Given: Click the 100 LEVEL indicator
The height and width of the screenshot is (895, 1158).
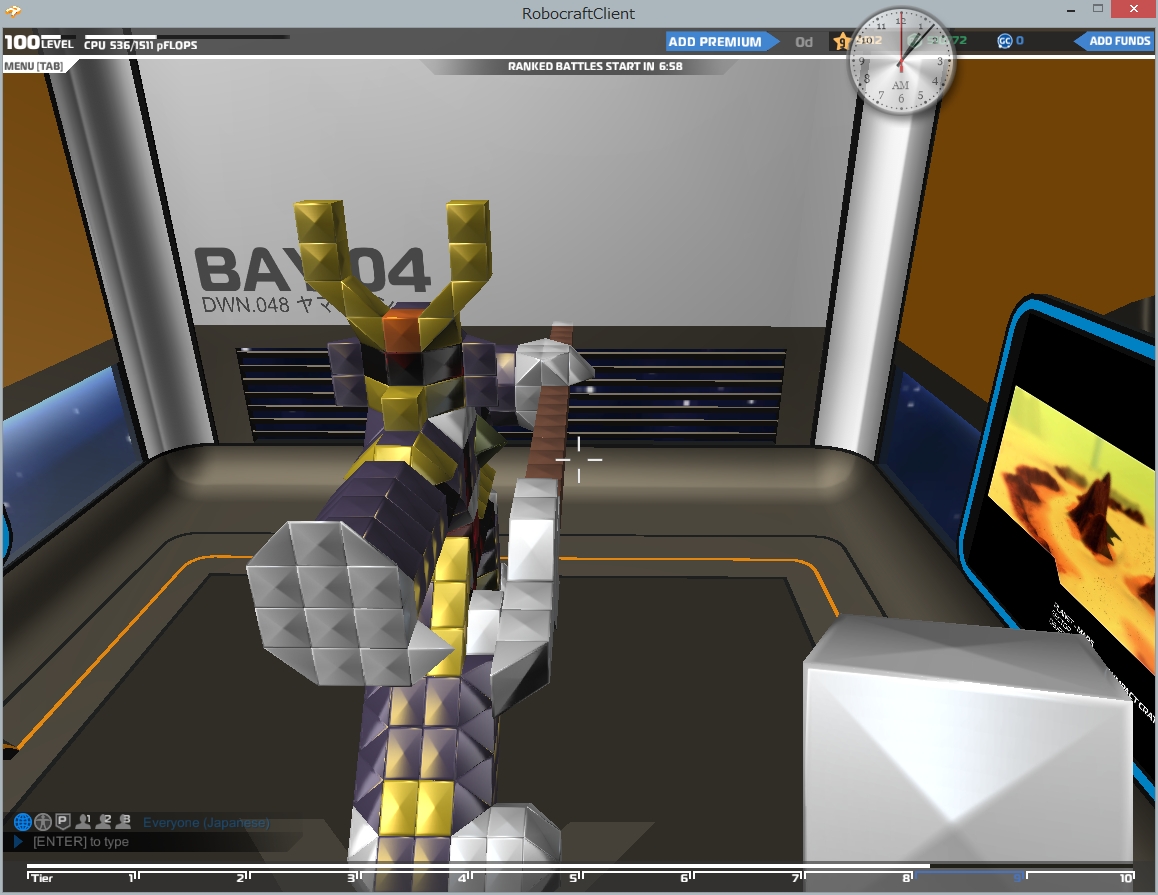Looking at the screenshot, I should coord(39,42).
